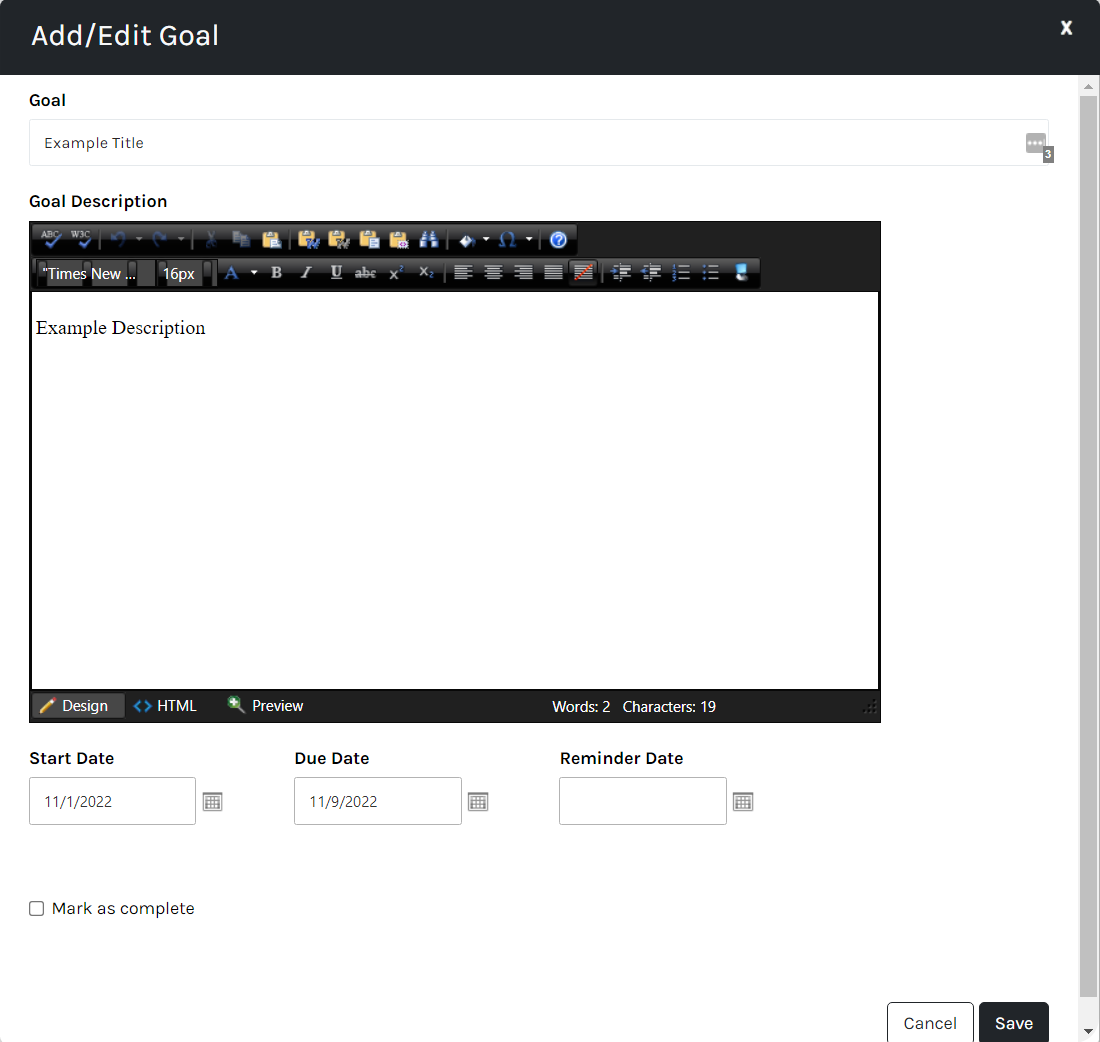
Task: Open the Due Date calendar picker
Action: (x=478, y=801)
